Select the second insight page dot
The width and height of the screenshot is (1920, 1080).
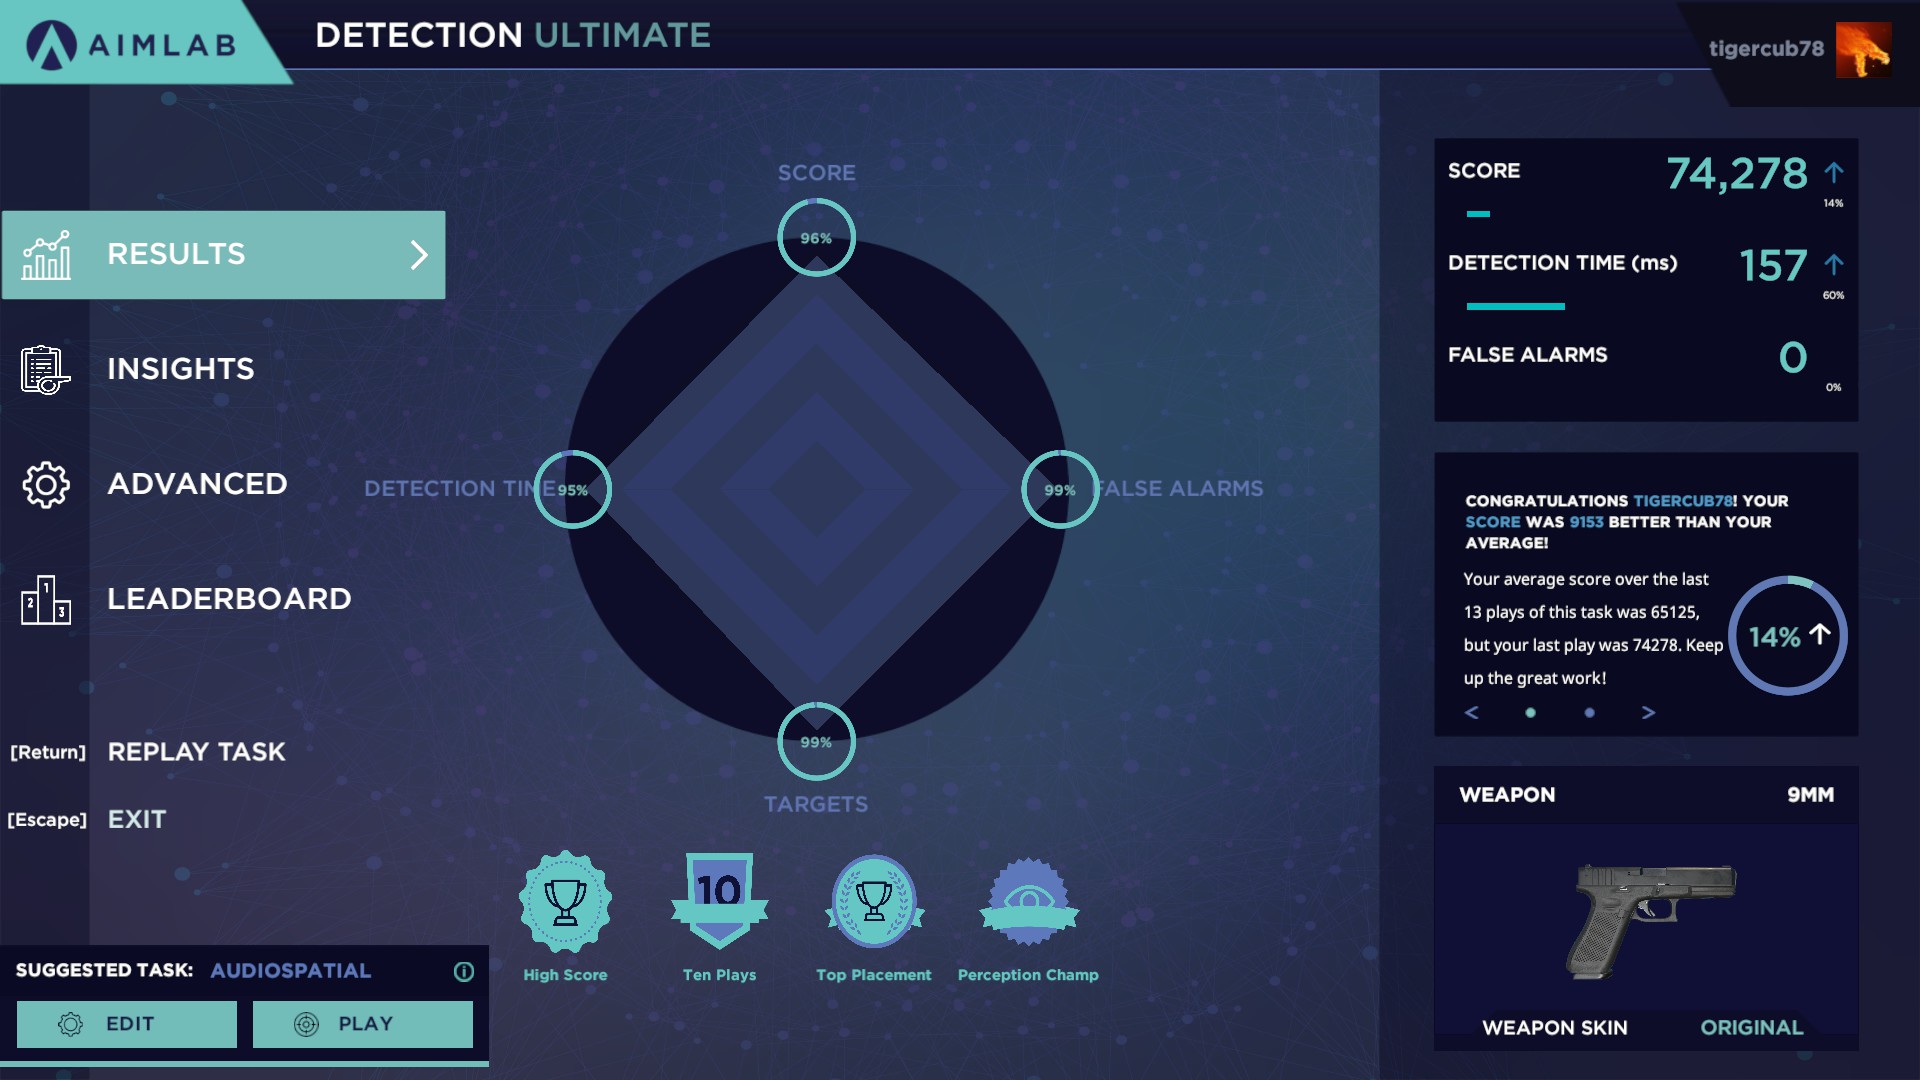[x=1589, y=713]
